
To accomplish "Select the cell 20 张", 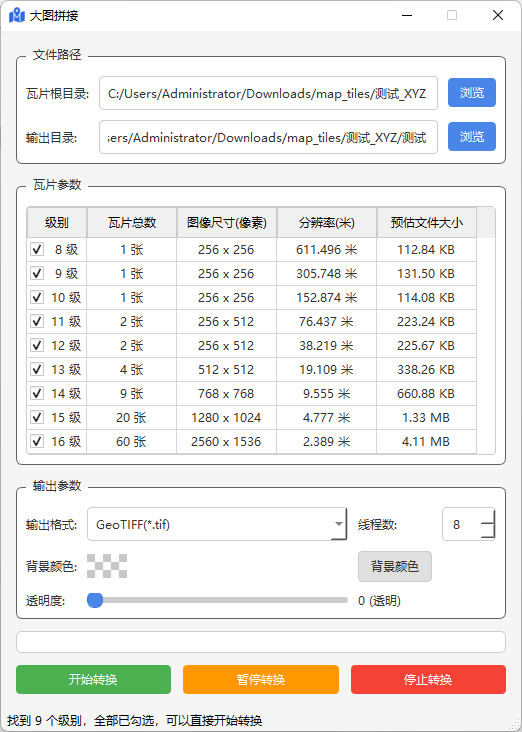I will [132, 417].
